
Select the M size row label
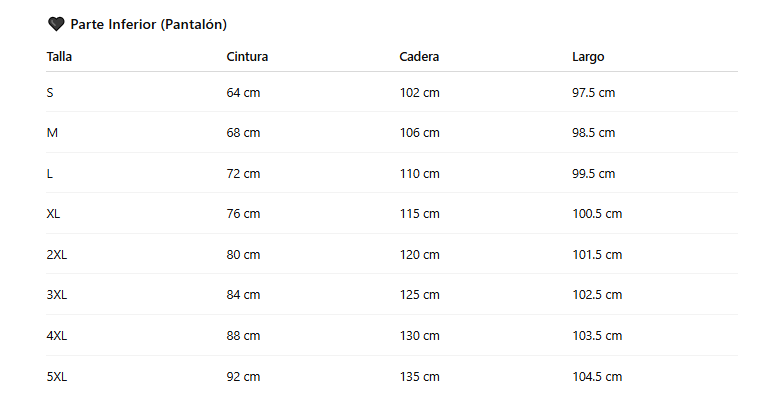pos(52,133)
